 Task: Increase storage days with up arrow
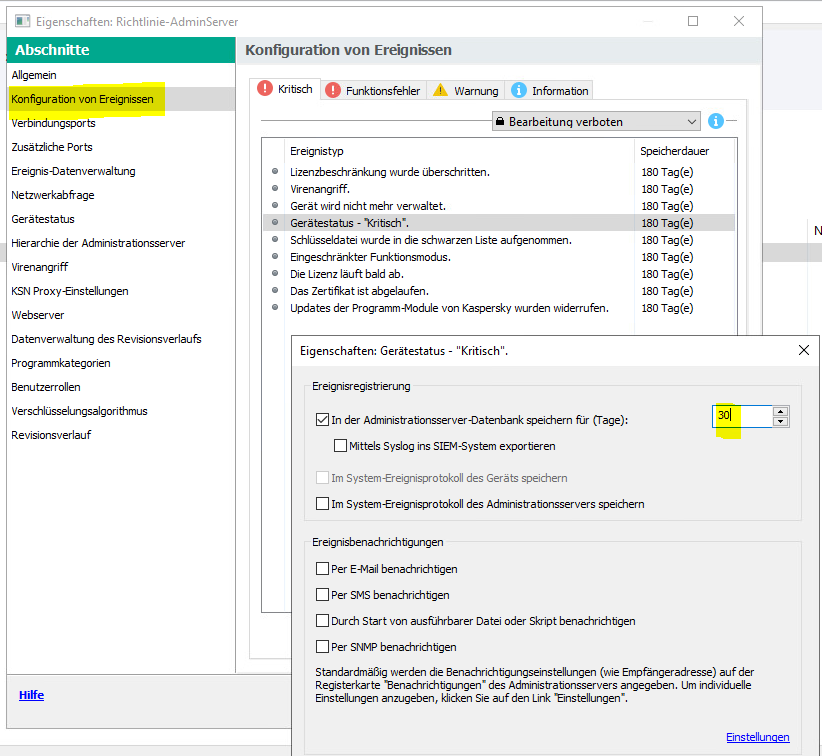point(781,412)
